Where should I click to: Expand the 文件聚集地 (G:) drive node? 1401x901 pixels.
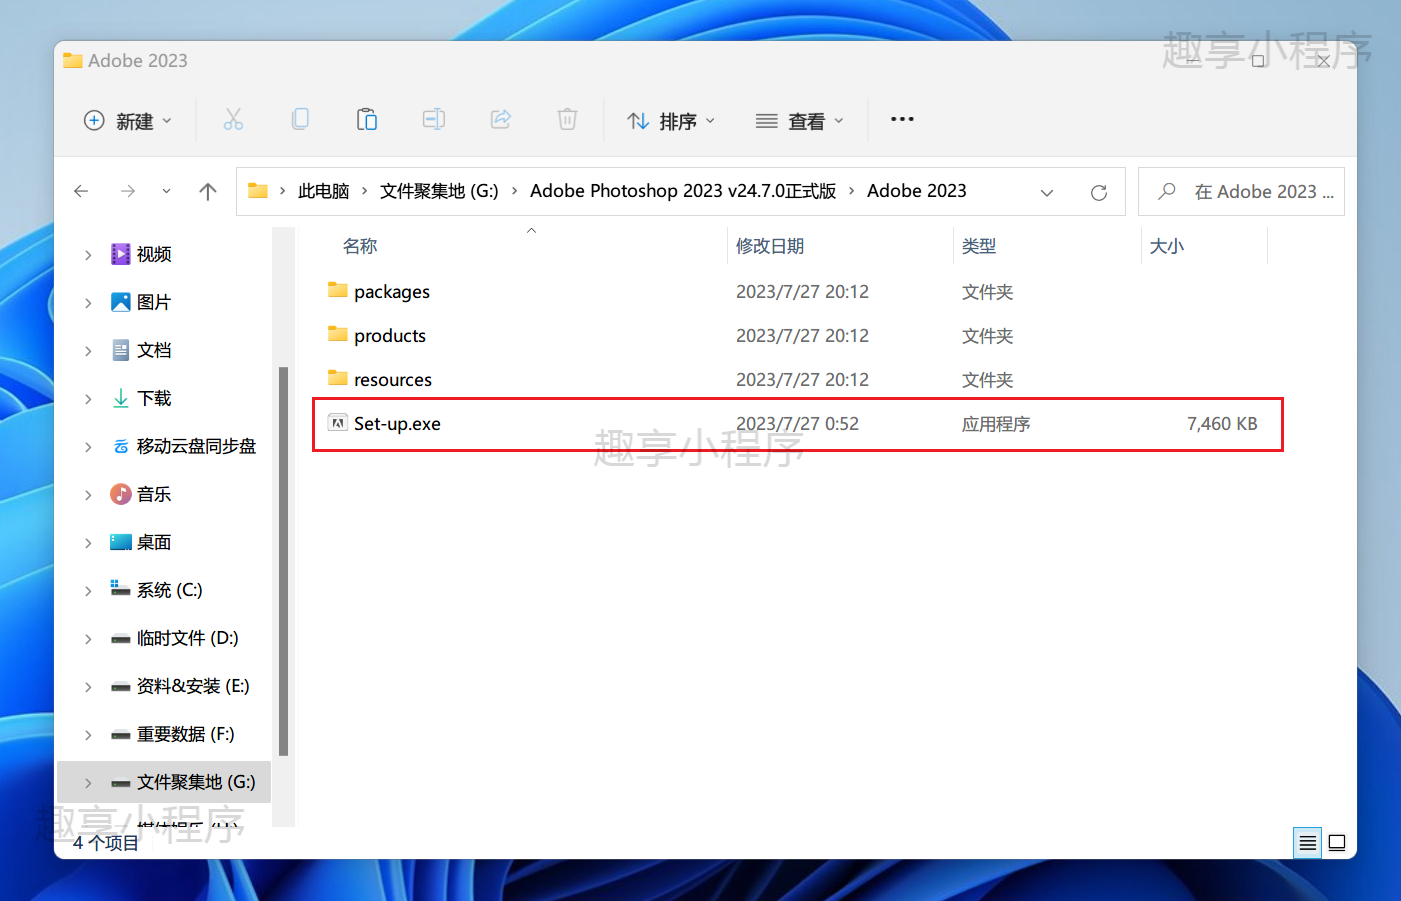pos(88,783)
